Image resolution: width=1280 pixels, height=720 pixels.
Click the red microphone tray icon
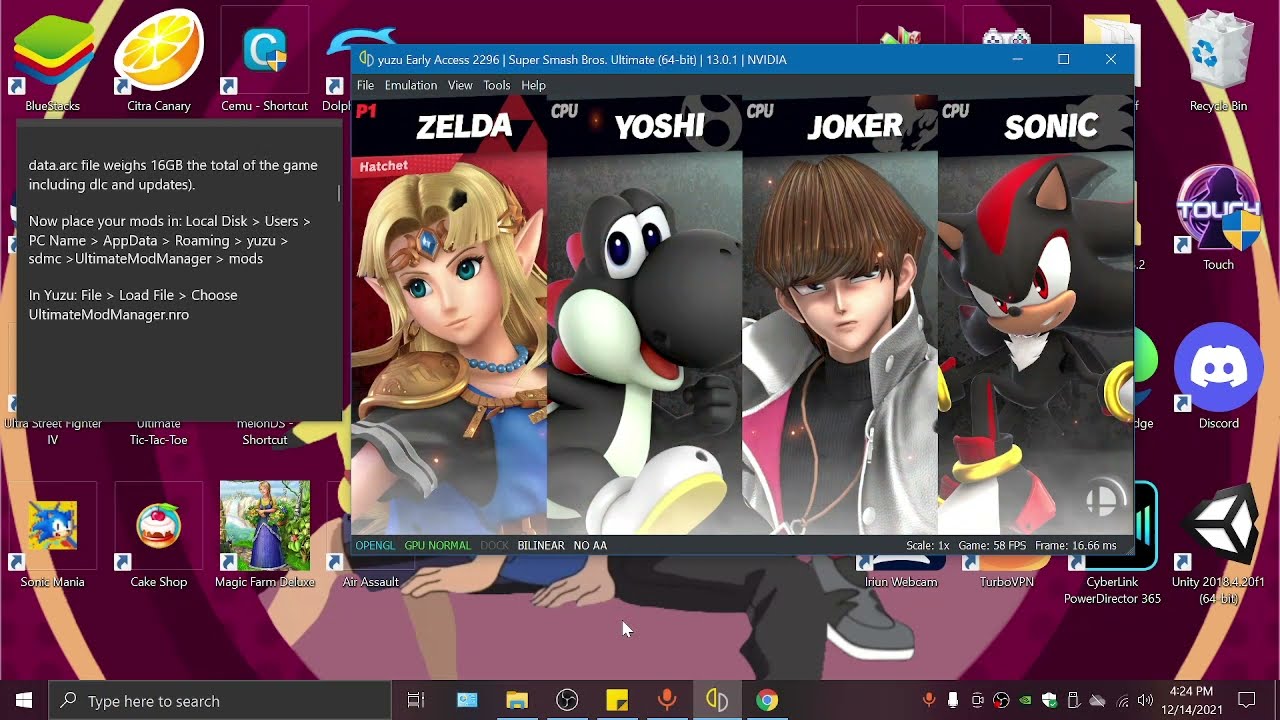[929, 700]
